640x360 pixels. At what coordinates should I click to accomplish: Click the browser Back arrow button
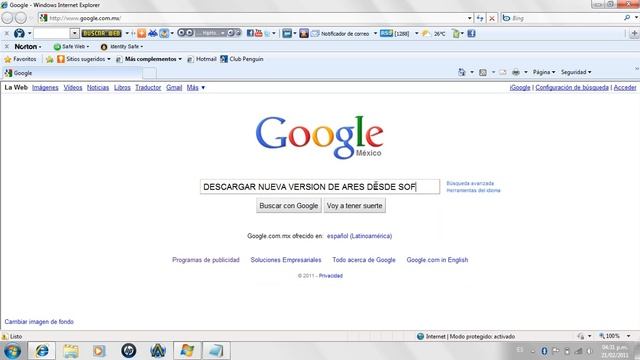pos(7,18)
